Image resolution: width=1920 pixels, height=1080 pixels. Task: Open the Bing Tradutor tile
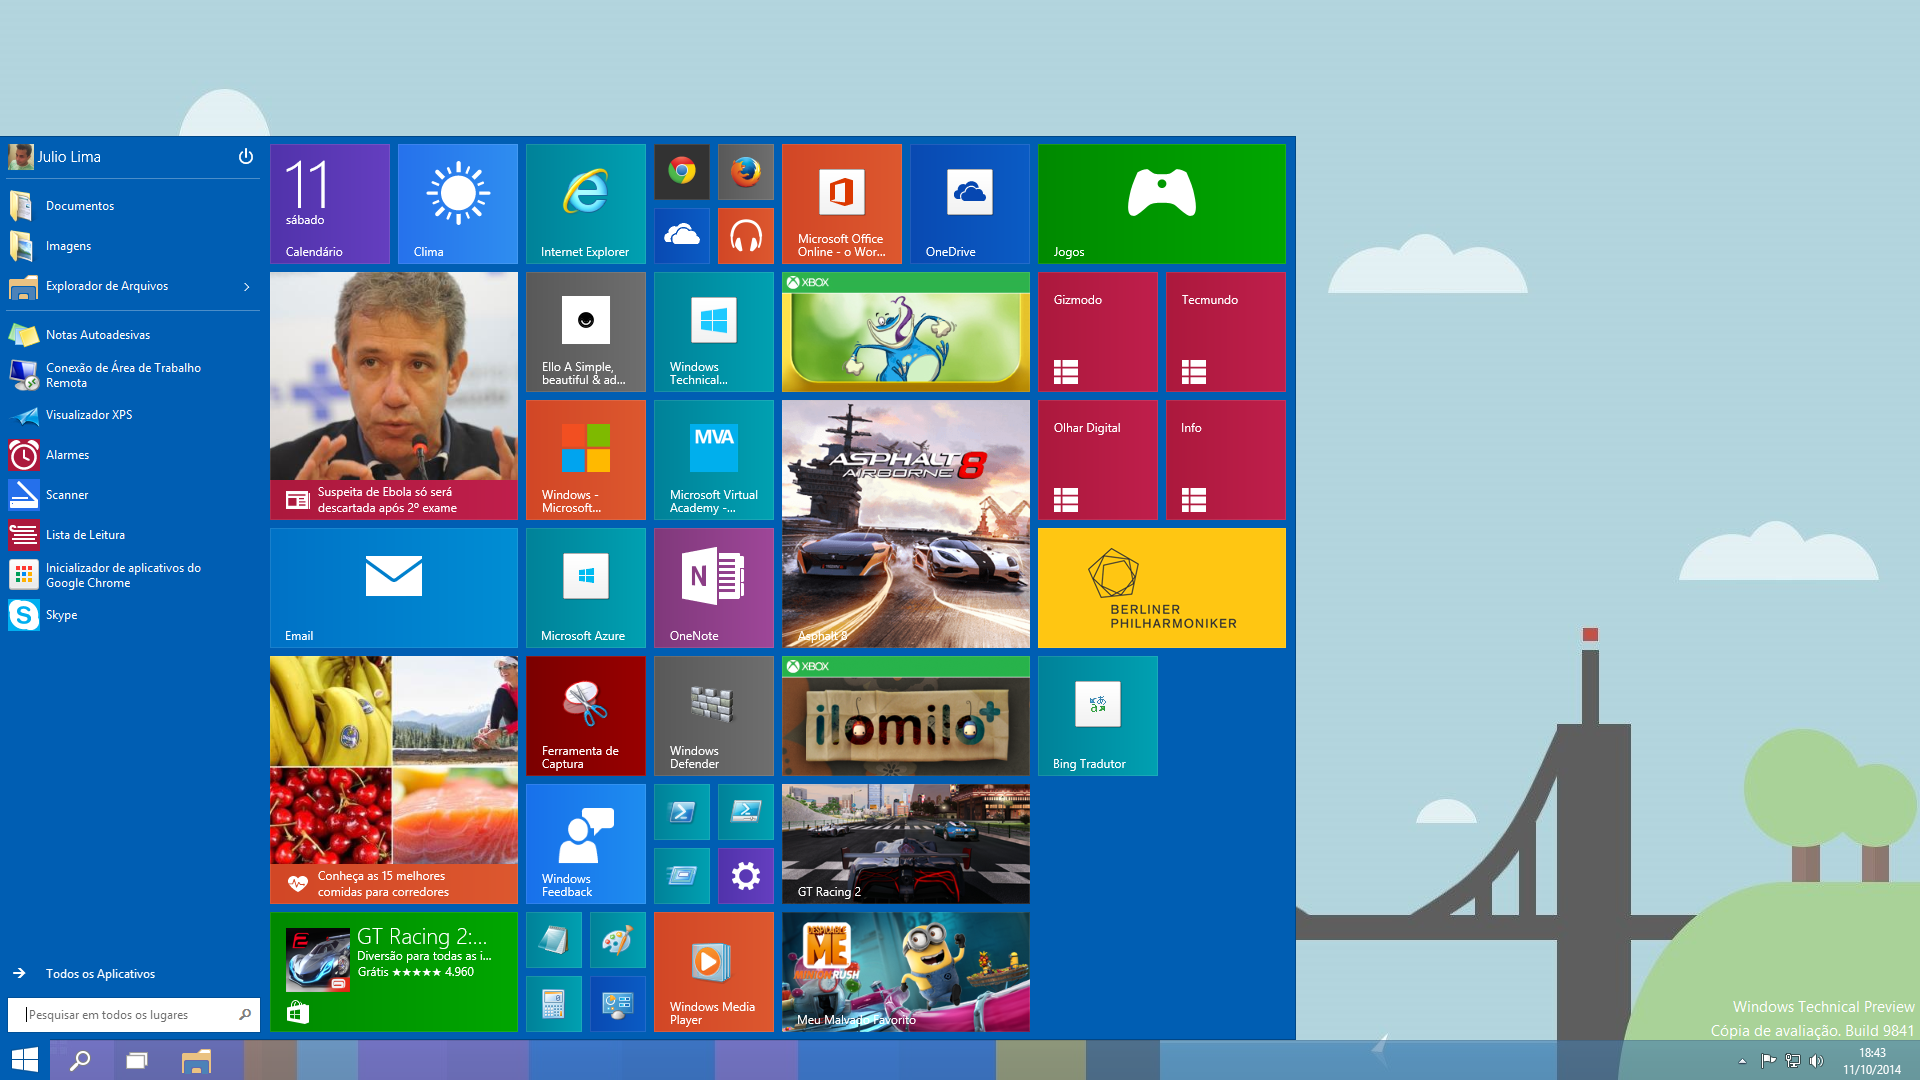(x=1098, y=716)
